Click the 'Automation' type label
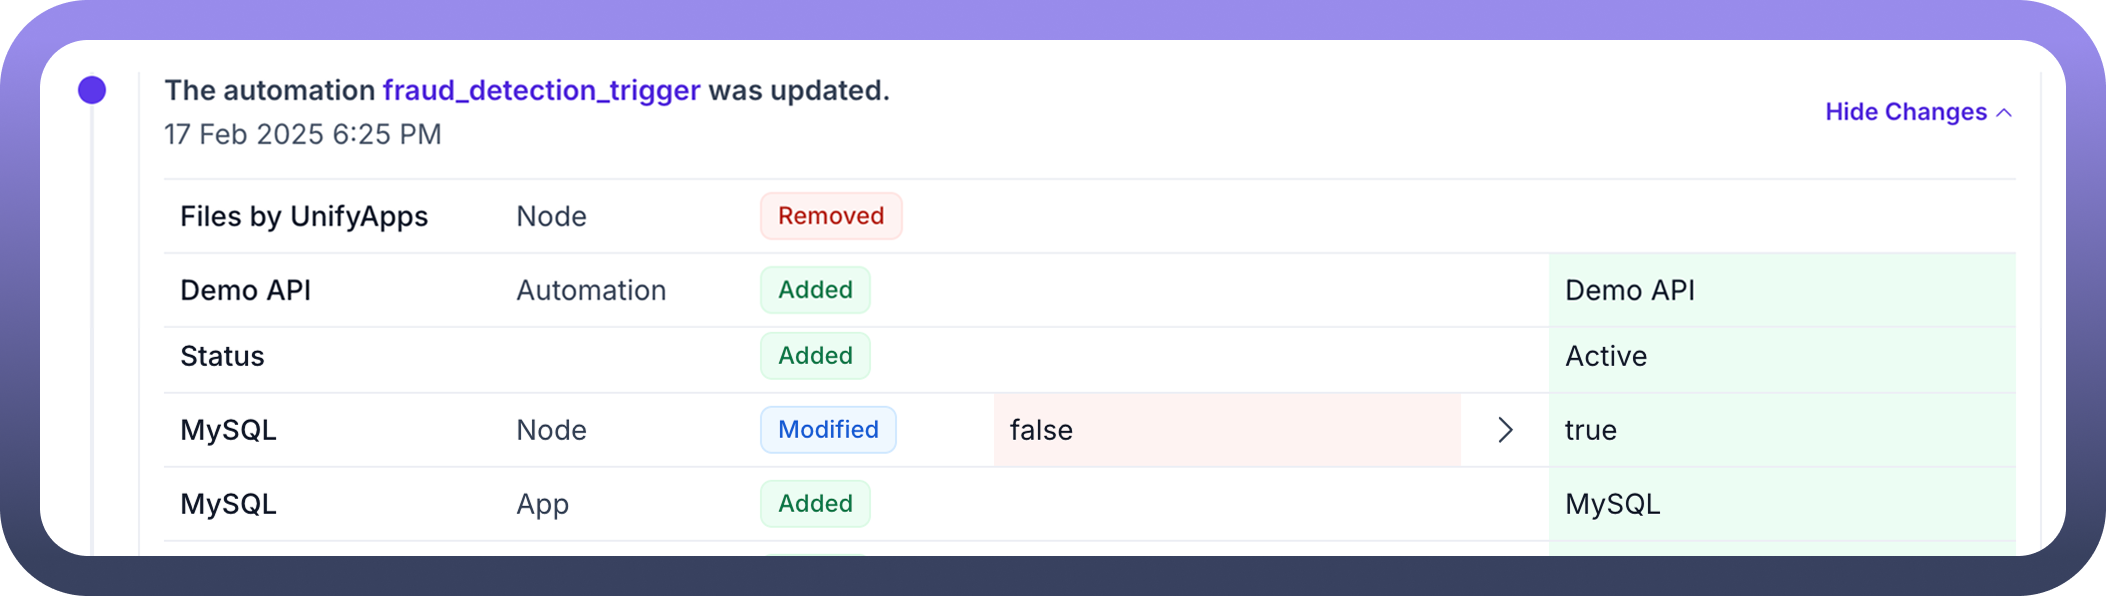The image size is (2106, 596). 591,290
